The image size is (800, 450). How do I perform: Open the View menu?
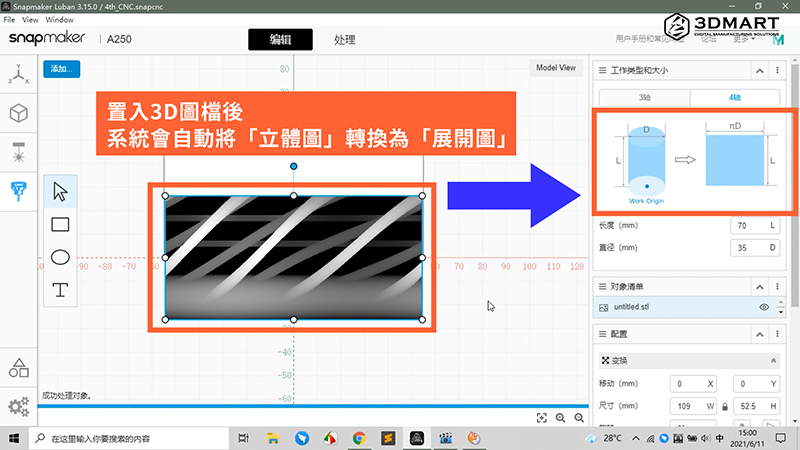coord(30,19)
